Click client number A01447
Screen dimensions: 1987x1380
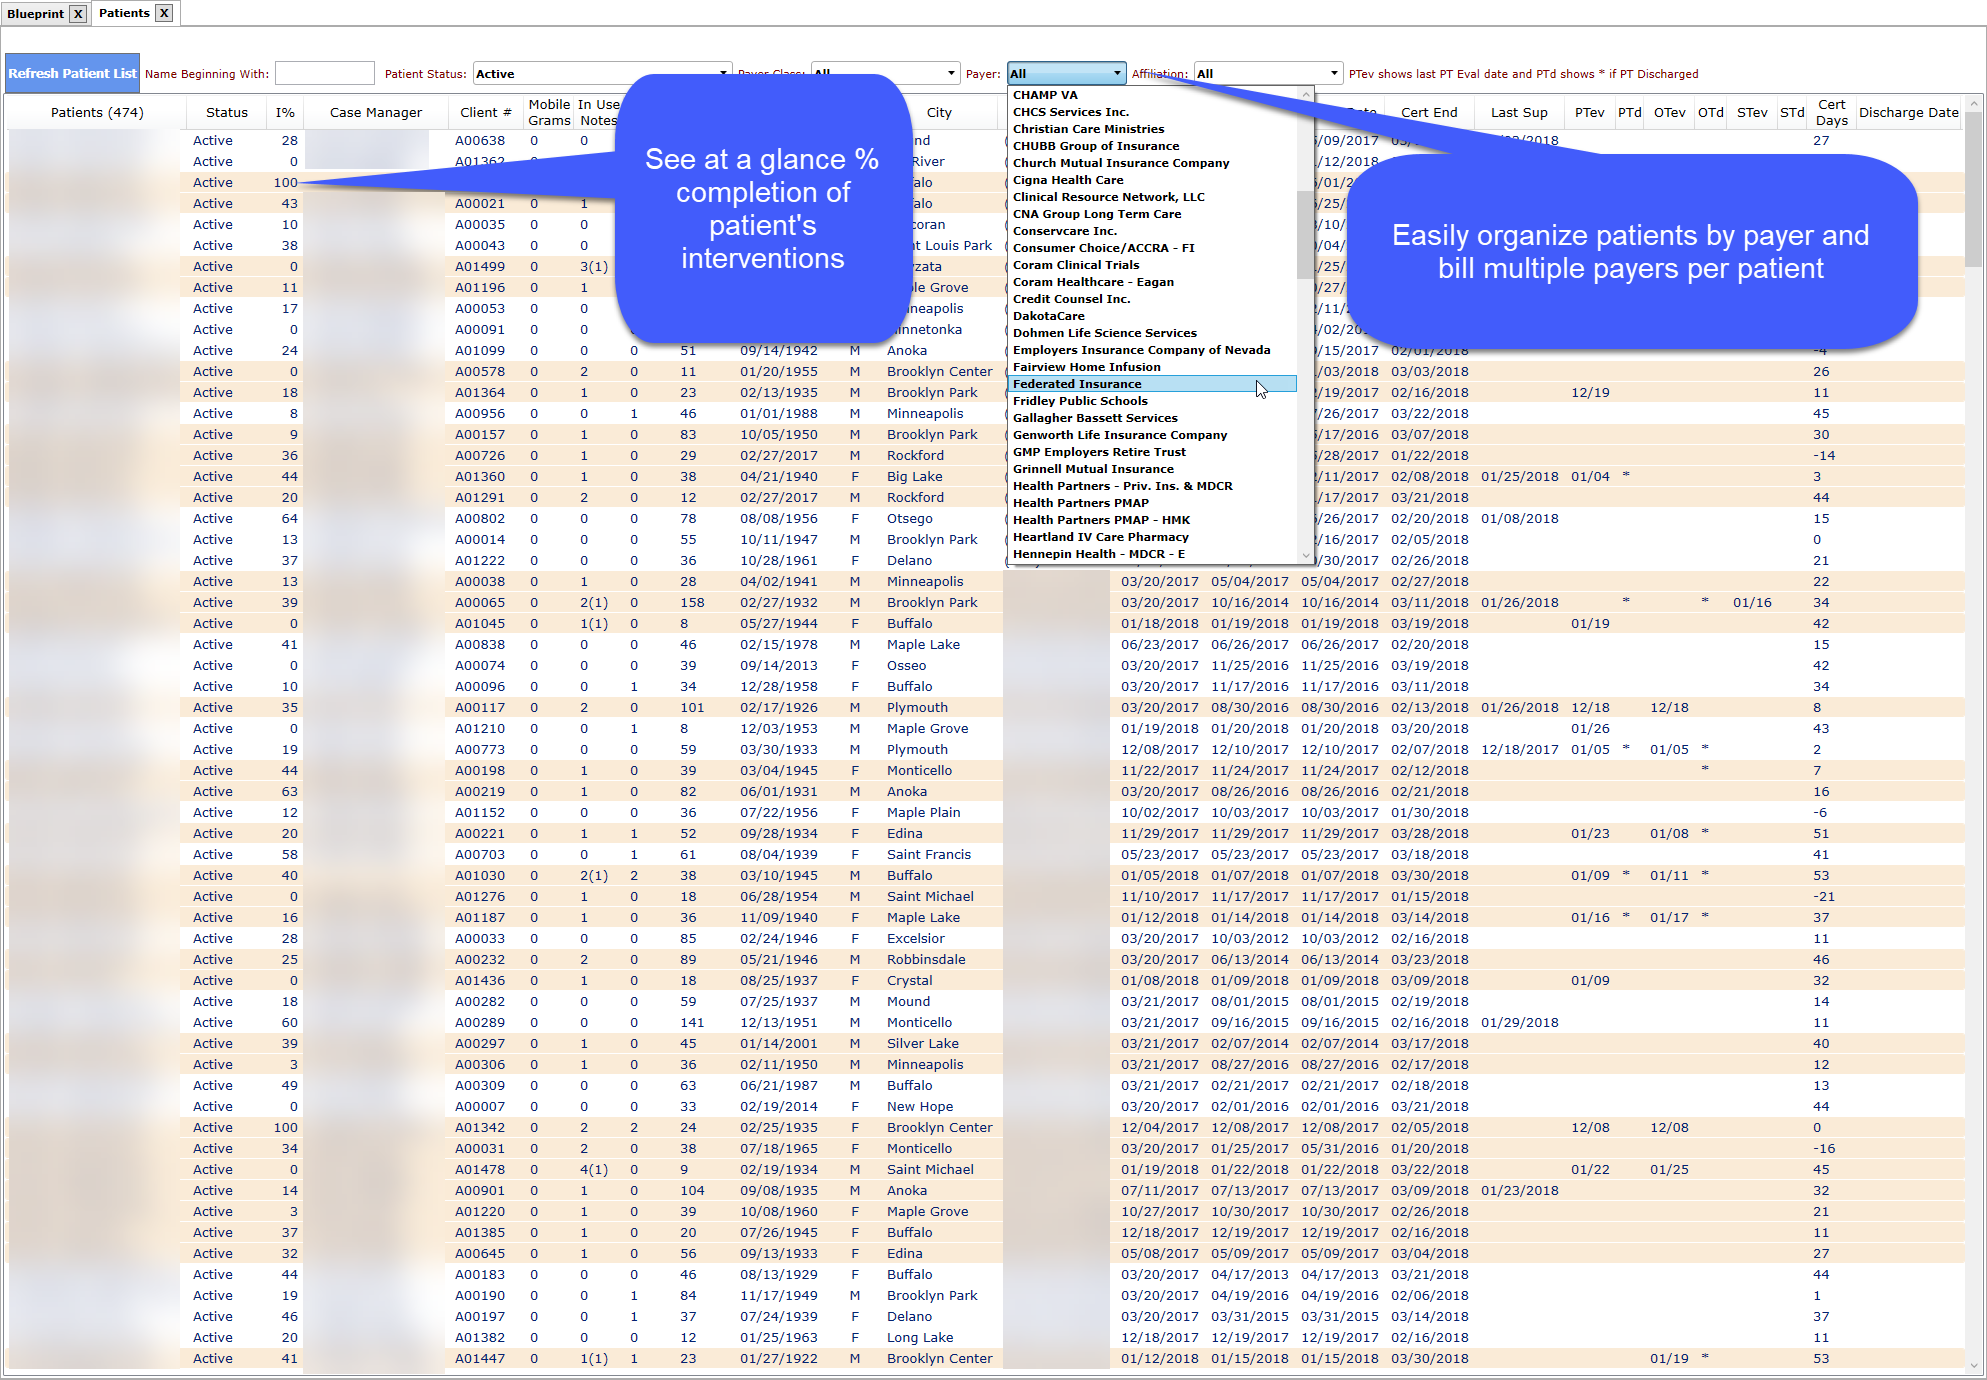click(480, 1359)
